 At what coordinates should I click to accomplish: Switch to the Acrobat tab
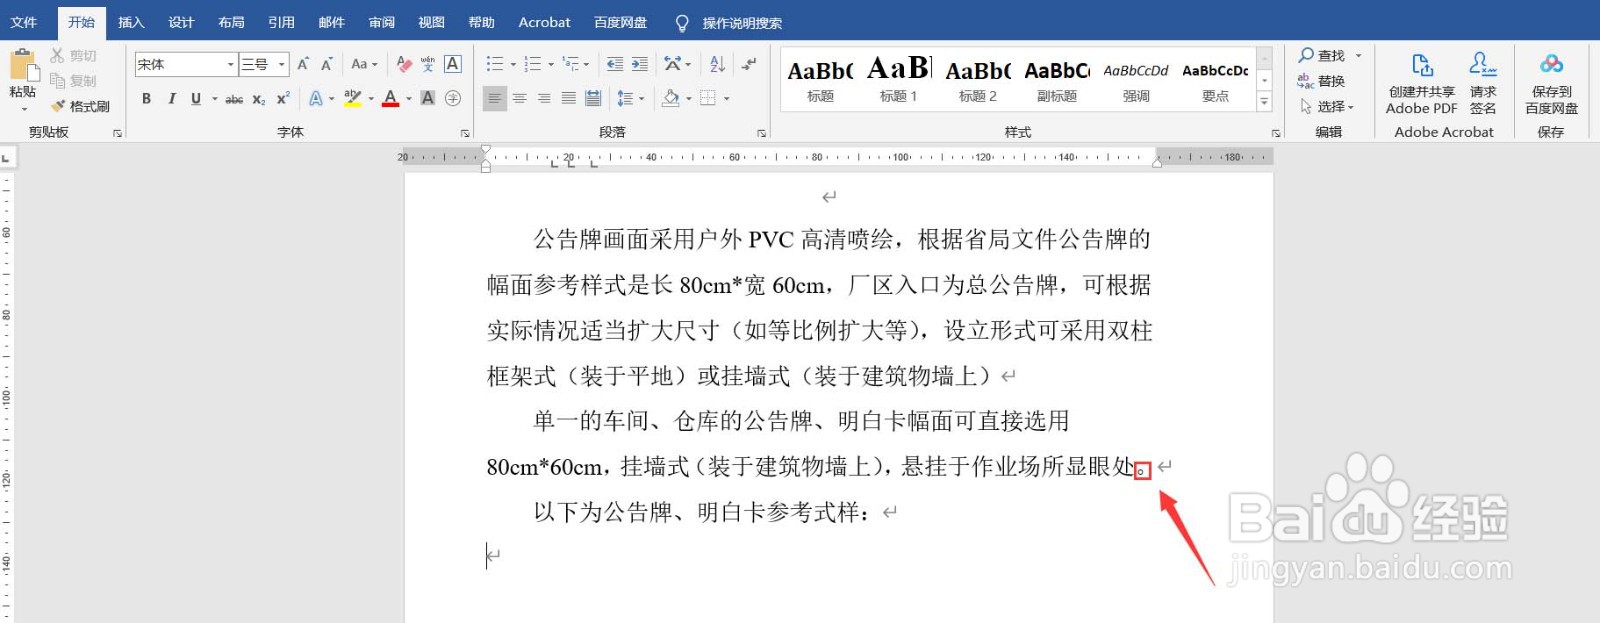[x=544, y=22]
